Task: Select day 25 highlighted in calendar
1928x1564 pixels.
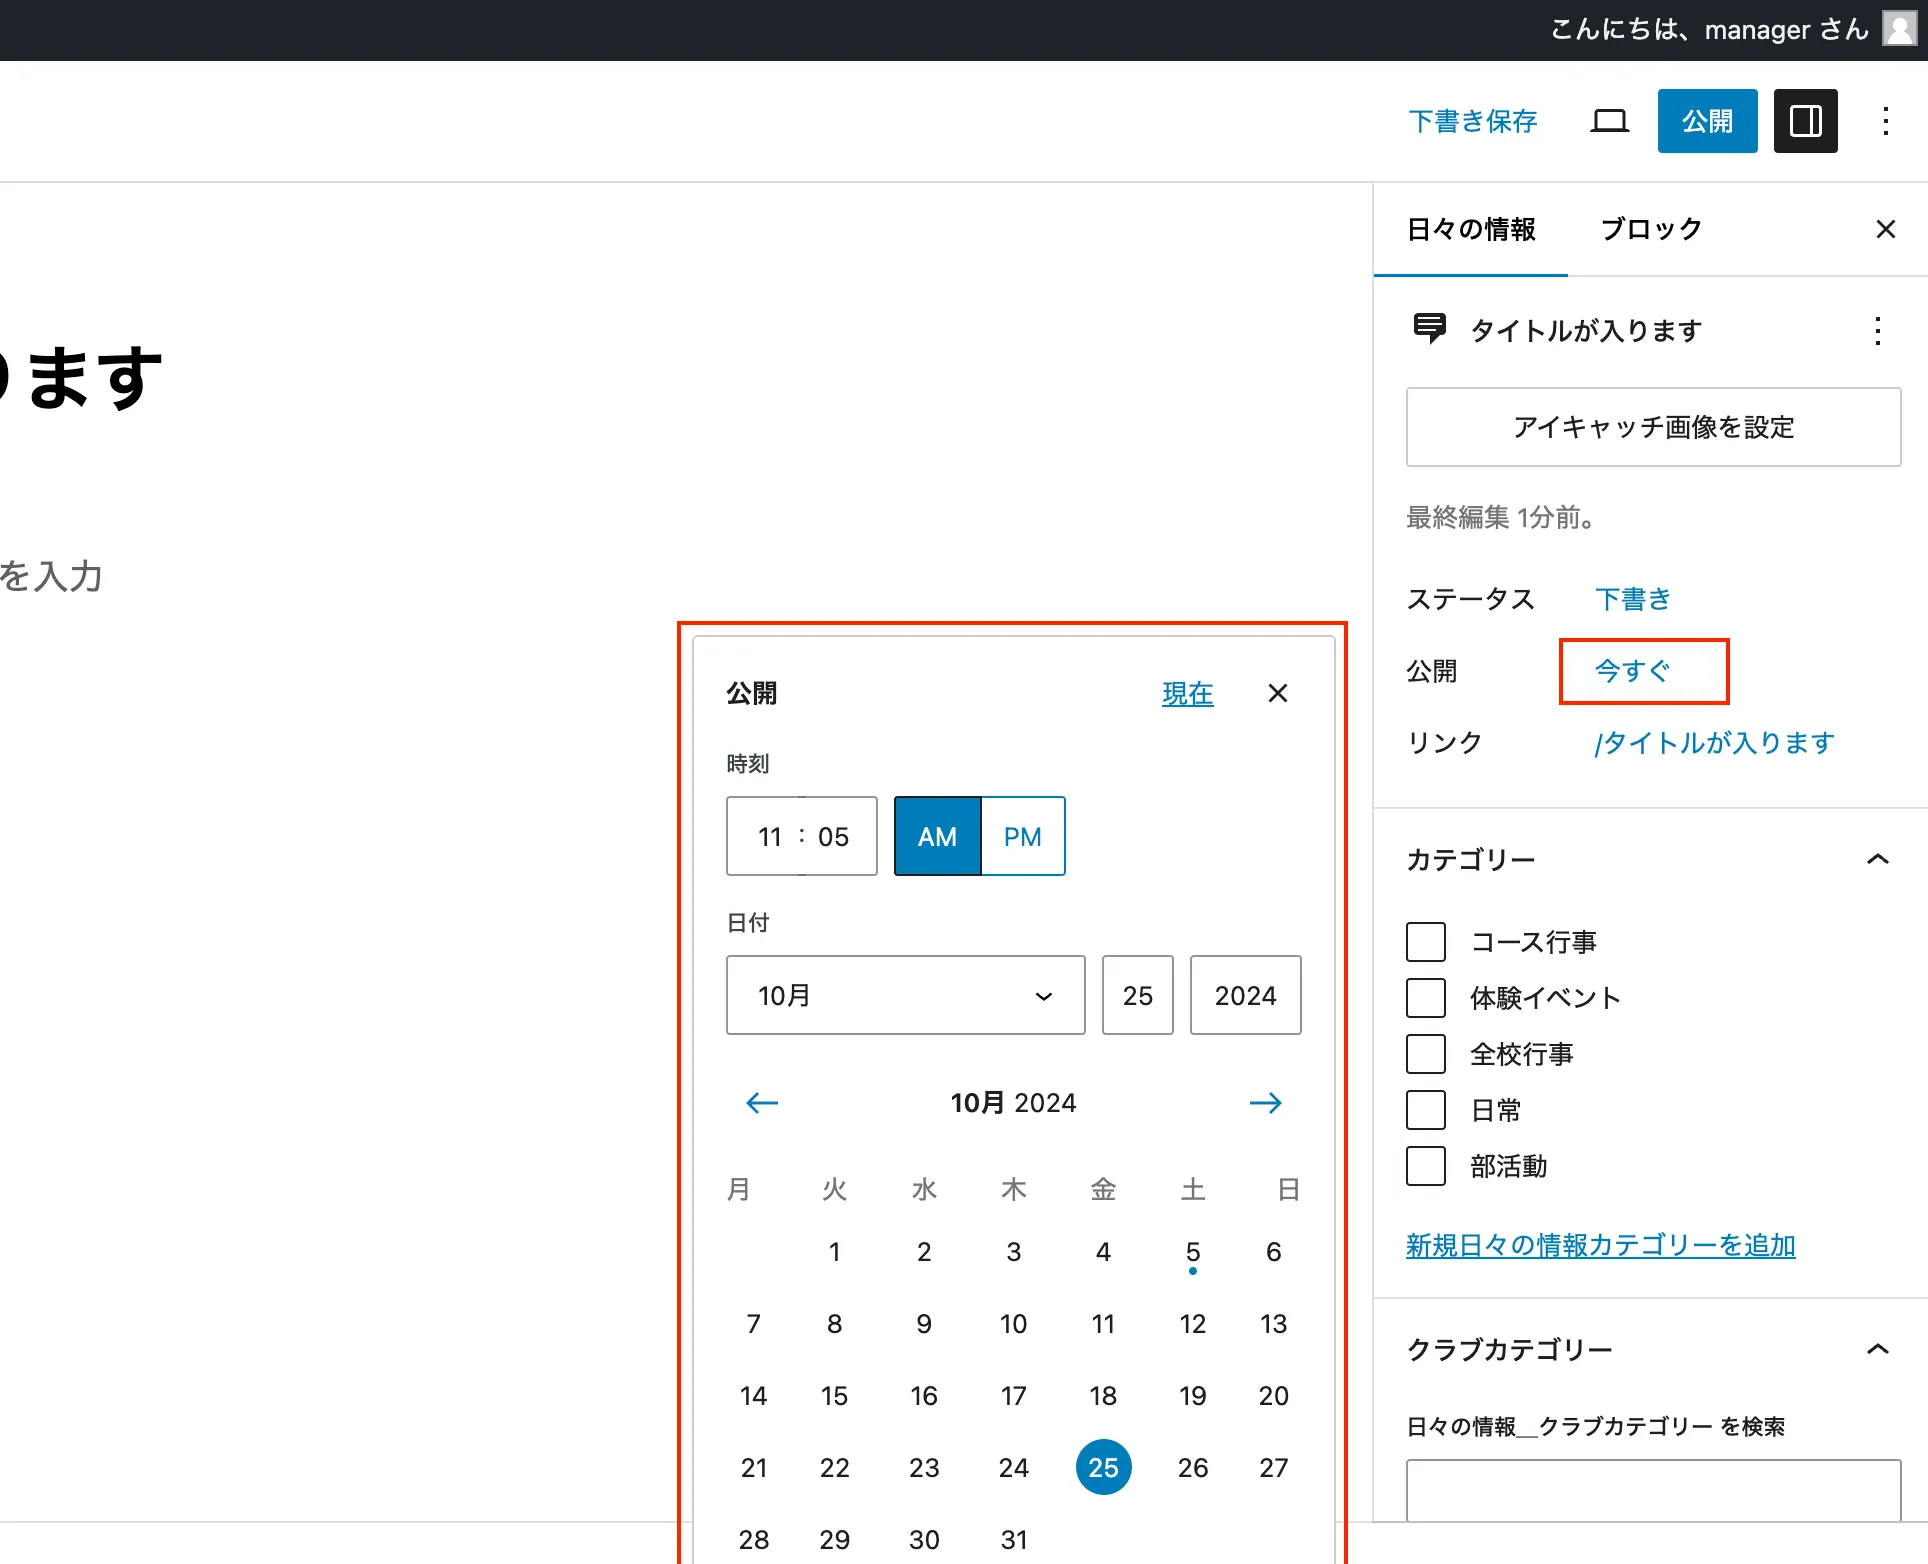Action: click(1103, 1467)
